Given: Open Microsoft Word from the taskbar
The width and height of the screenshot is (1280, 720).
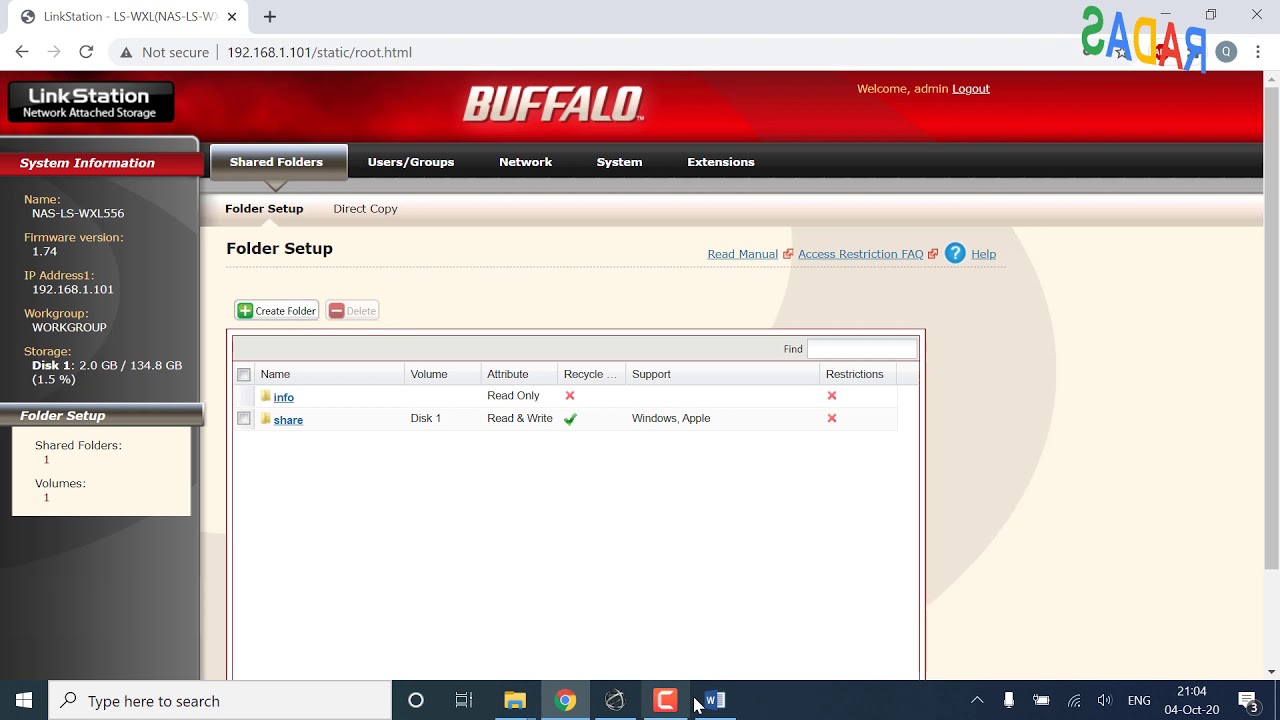Looking at the screenshot, I should point(715,701).
